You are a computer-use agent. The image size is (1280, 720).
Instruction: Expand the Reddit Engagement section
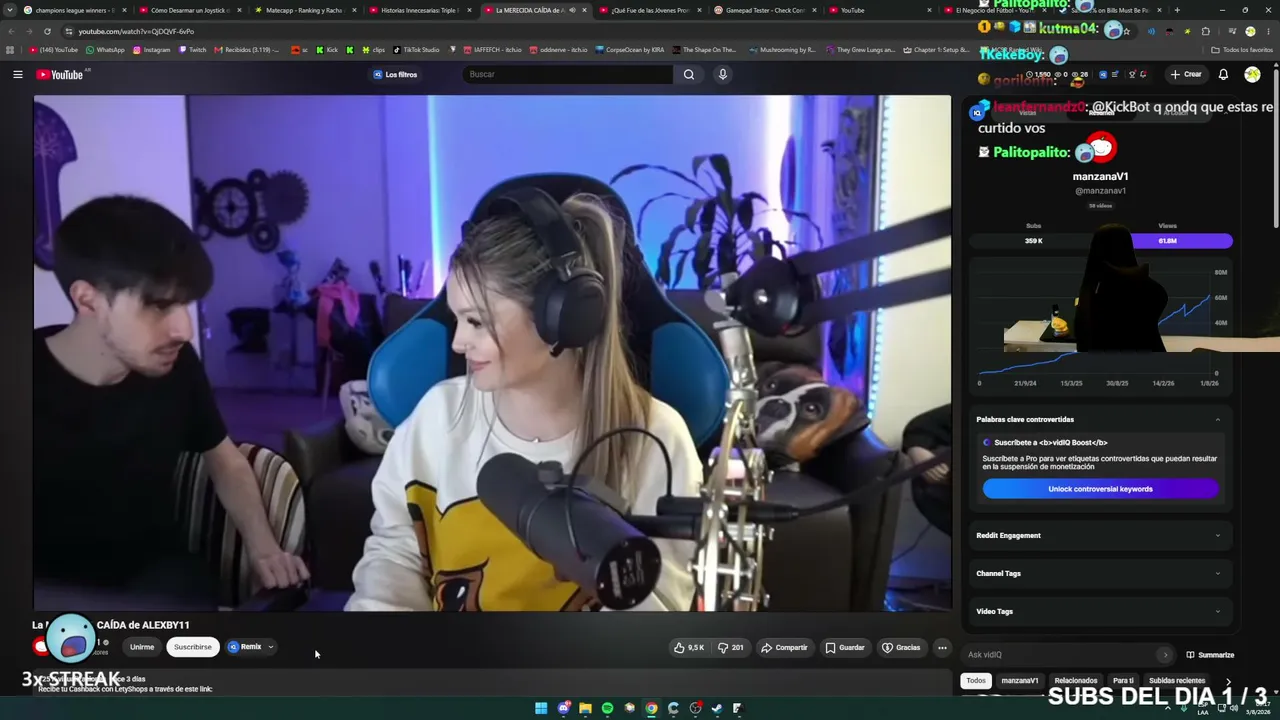tap(1099, 535)
